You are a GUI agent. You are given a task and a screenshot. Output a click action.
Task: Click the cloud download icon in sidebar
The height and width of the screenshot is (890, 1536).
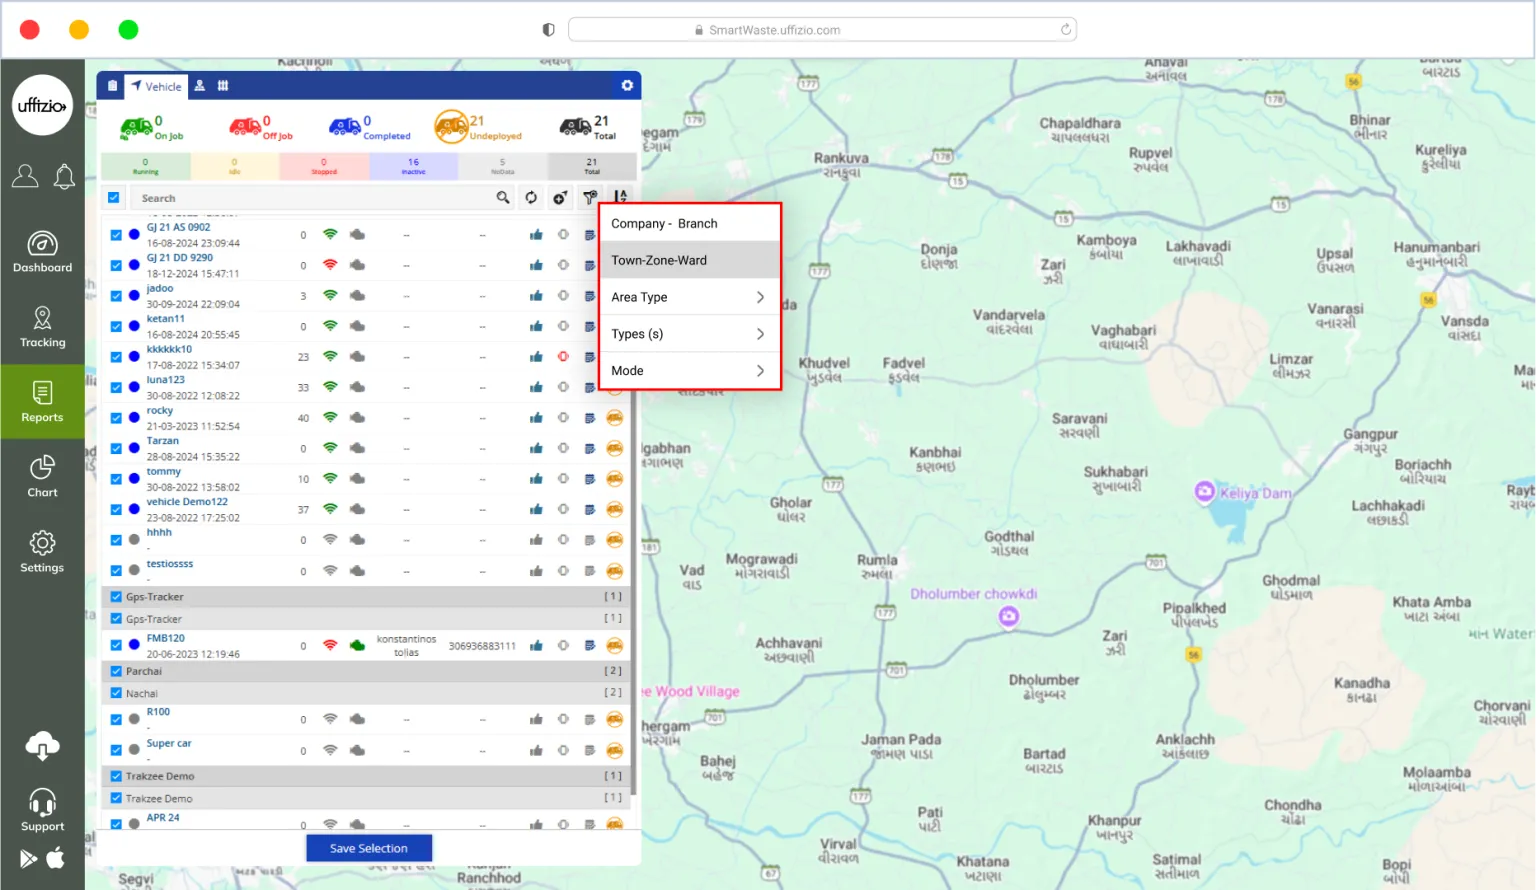coord(42,745)
